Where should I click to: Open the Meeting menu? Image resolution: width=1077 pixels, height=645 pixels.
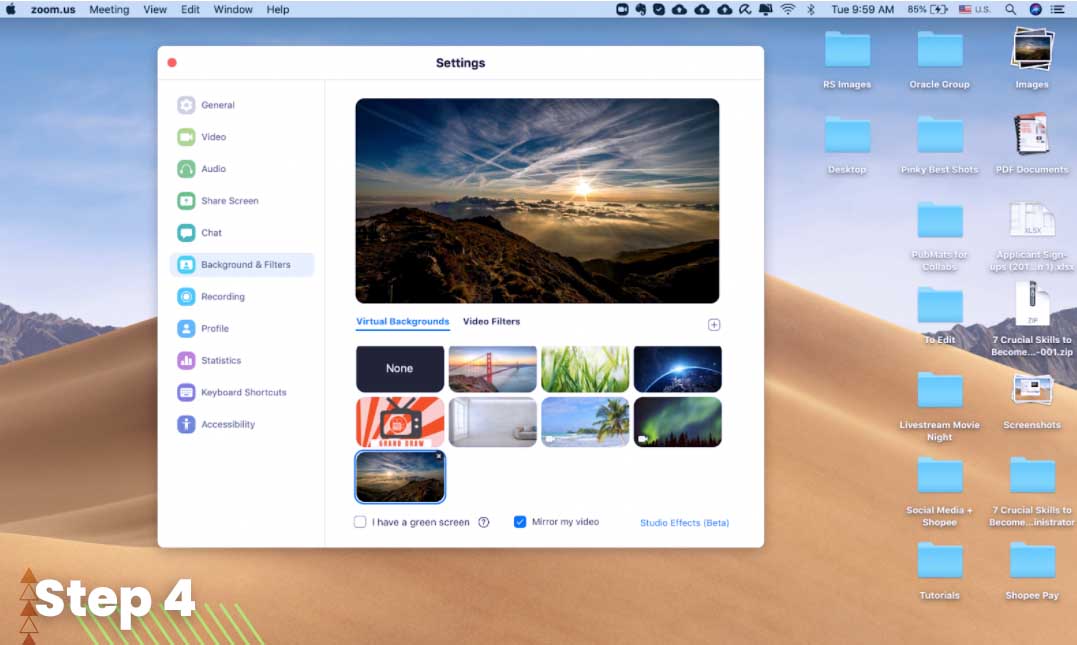[x=109, y=10]
